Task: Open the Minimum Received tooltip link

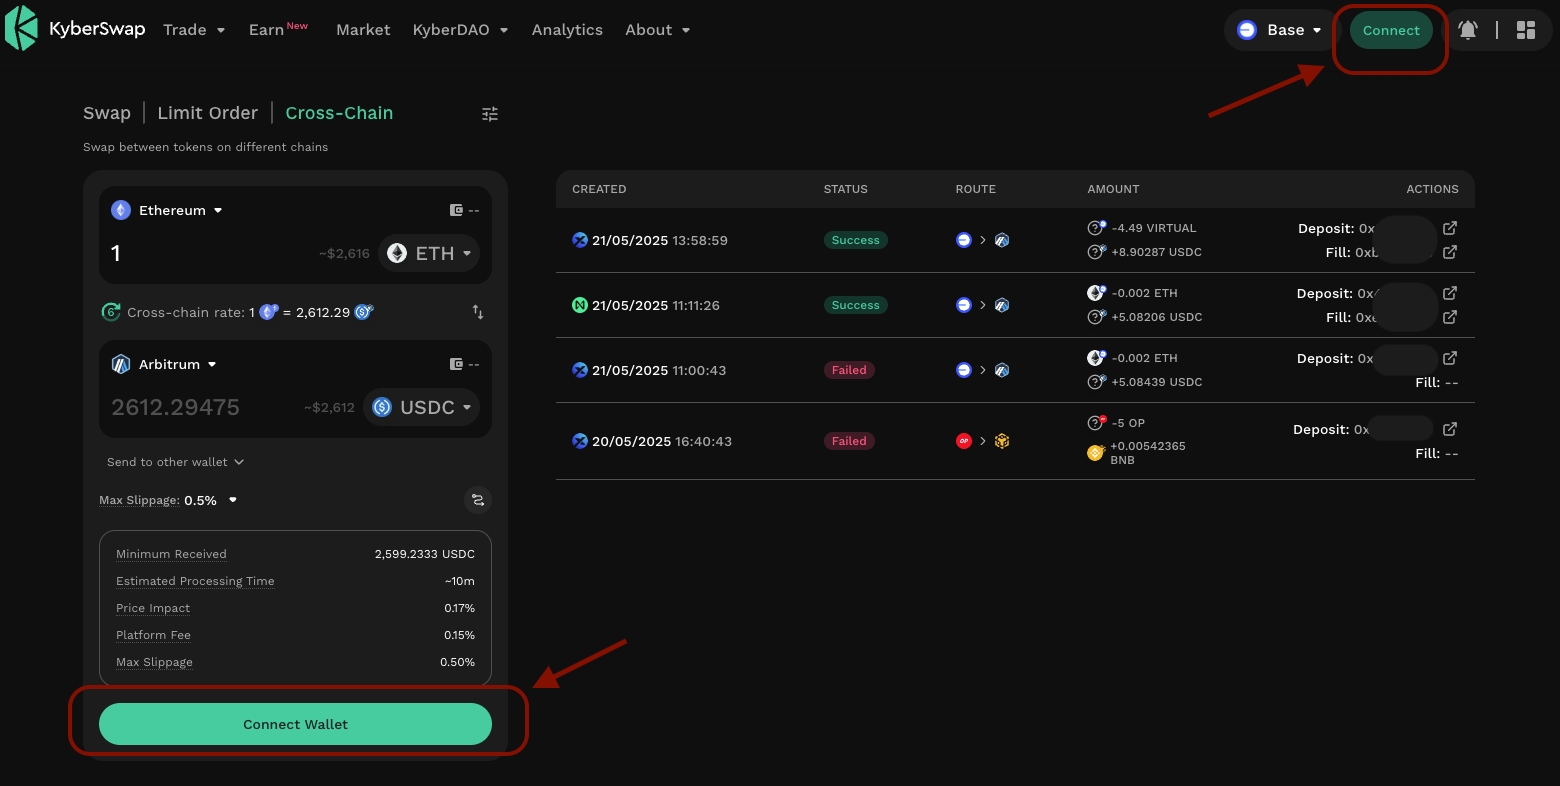Action: click(x=171, y=554)
